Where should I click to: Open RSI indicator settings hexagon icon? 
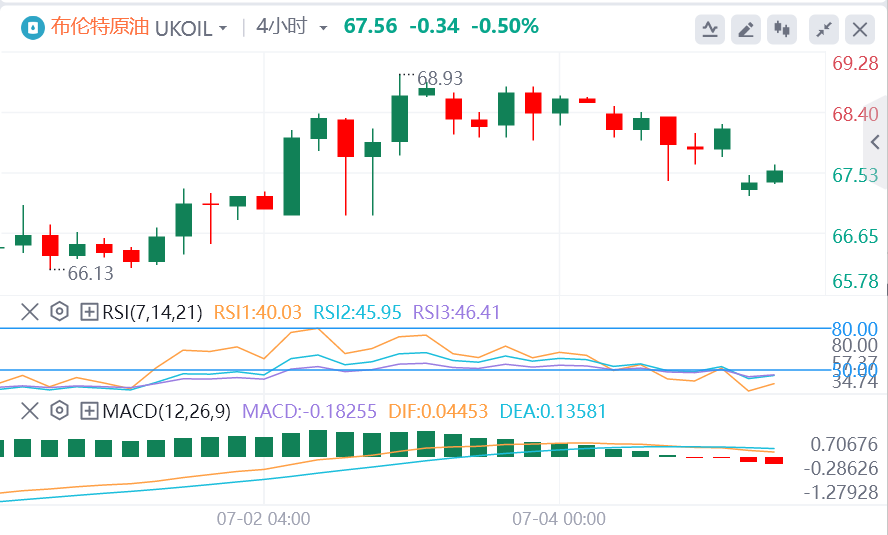[x=59, y=312]
